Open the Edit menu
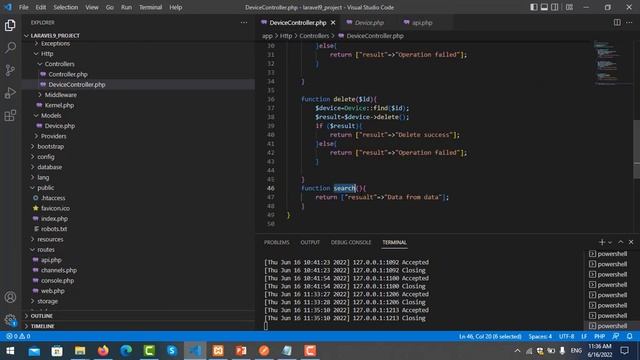The width and height of the screenshot is (640, 360). pos(40,7)
